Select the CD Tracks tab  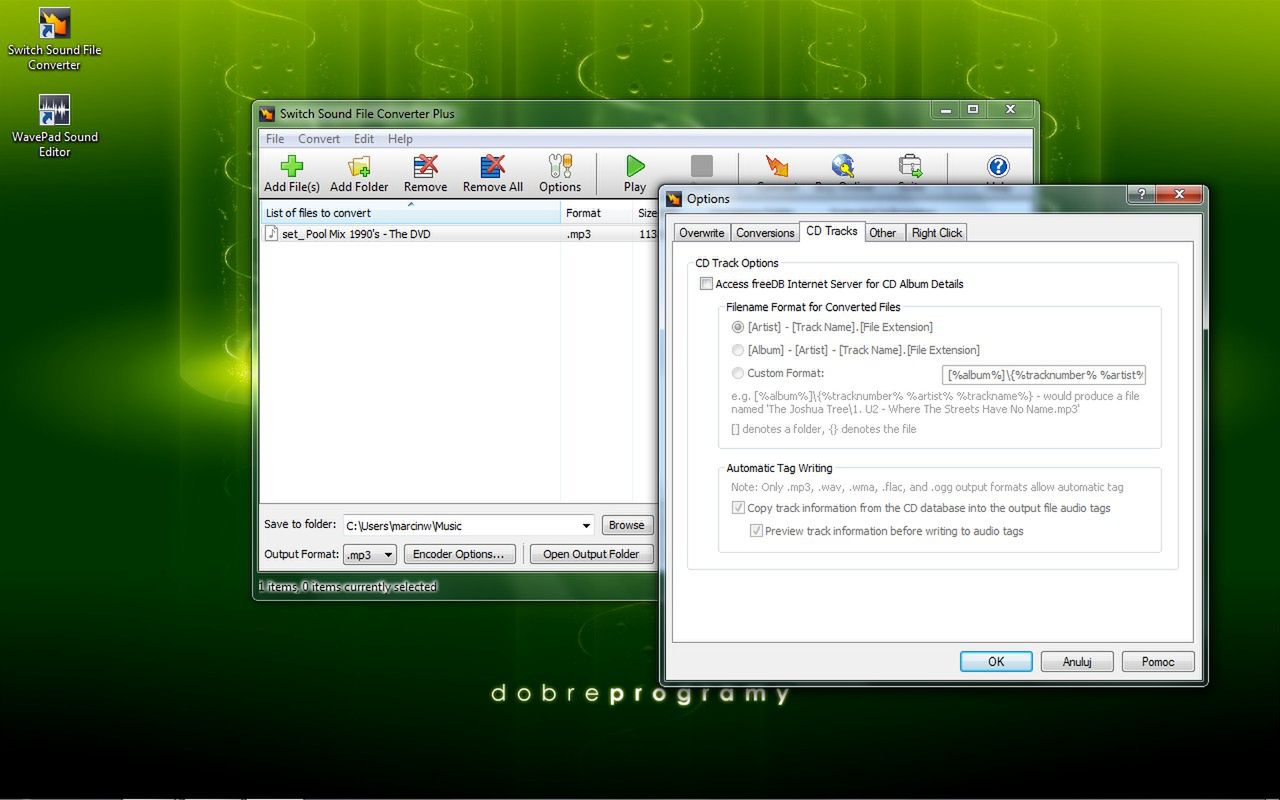(x=832, y=231)
